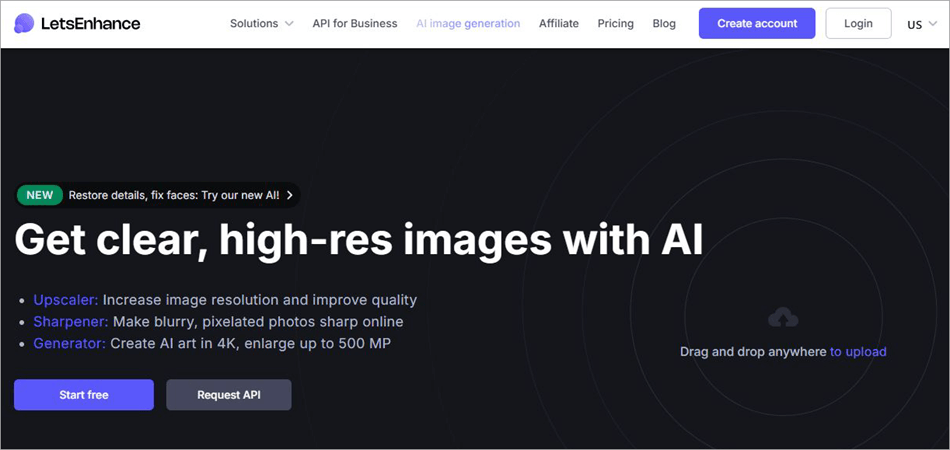
Task: Open the Affiliate page
Action: click(558, 23)
